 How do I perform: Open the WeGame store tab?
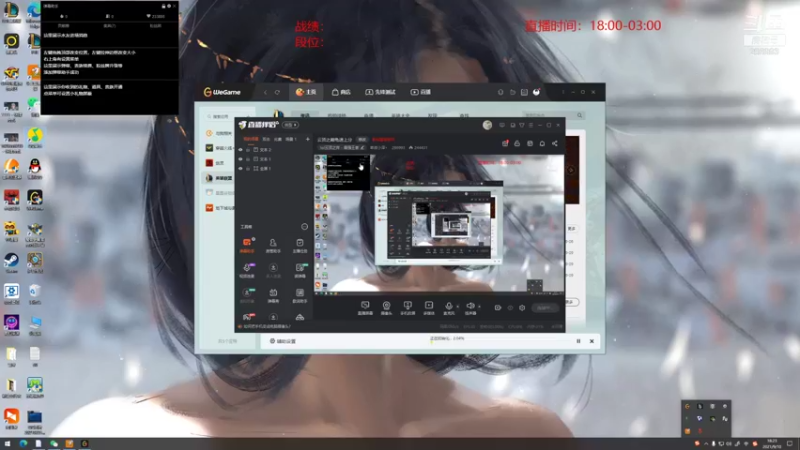341,92
